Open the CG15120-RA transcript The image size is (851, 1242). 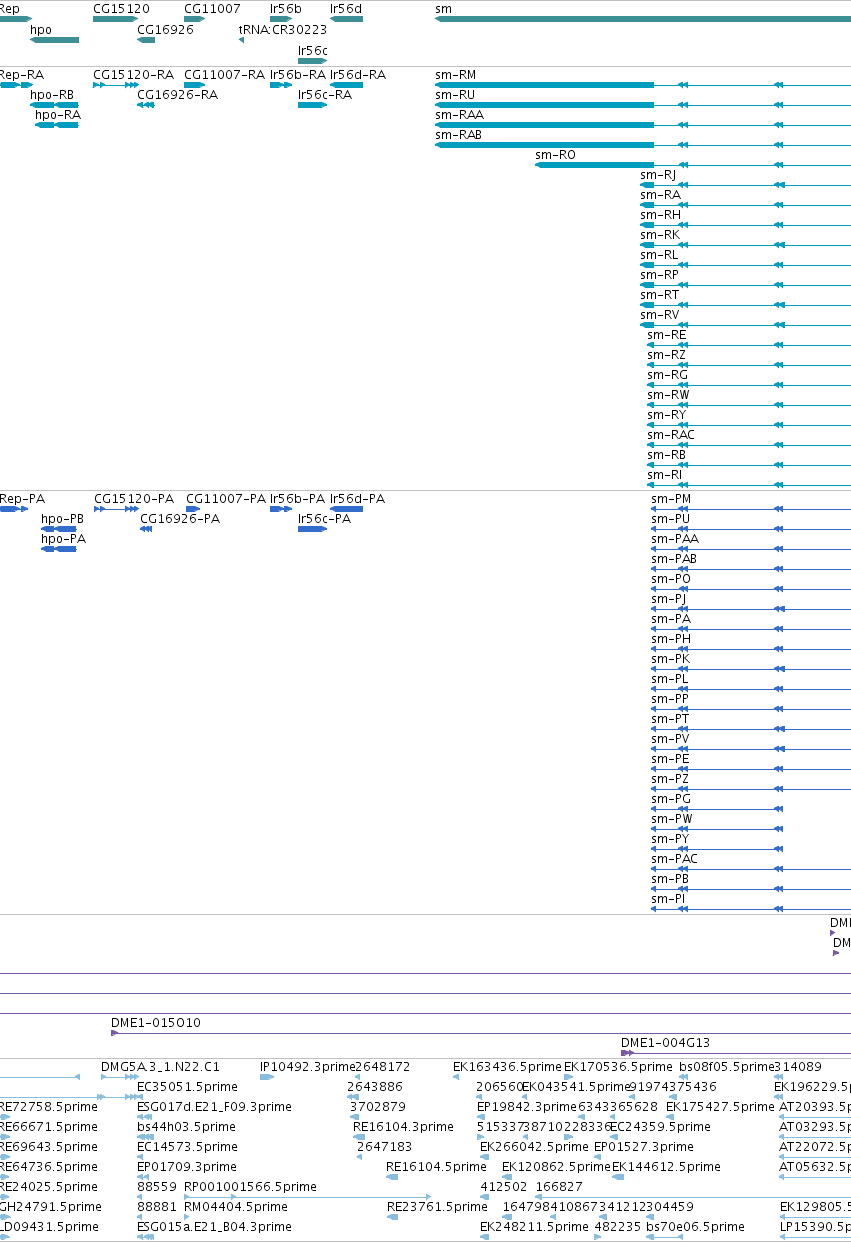point(116,85)
